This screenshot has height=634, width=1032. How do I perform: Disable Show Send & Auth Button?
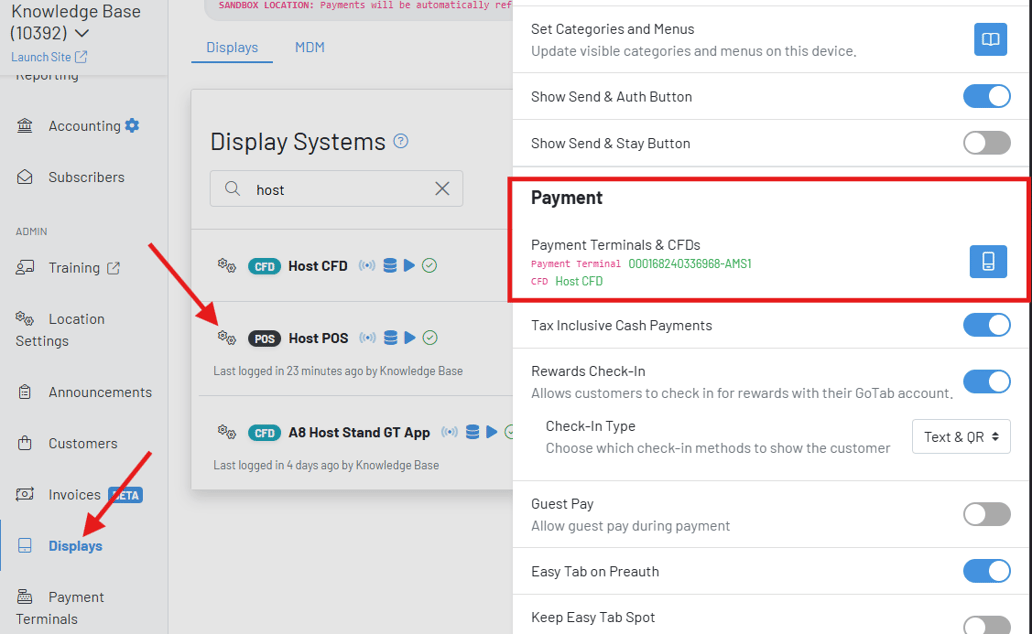coord(986,96)
